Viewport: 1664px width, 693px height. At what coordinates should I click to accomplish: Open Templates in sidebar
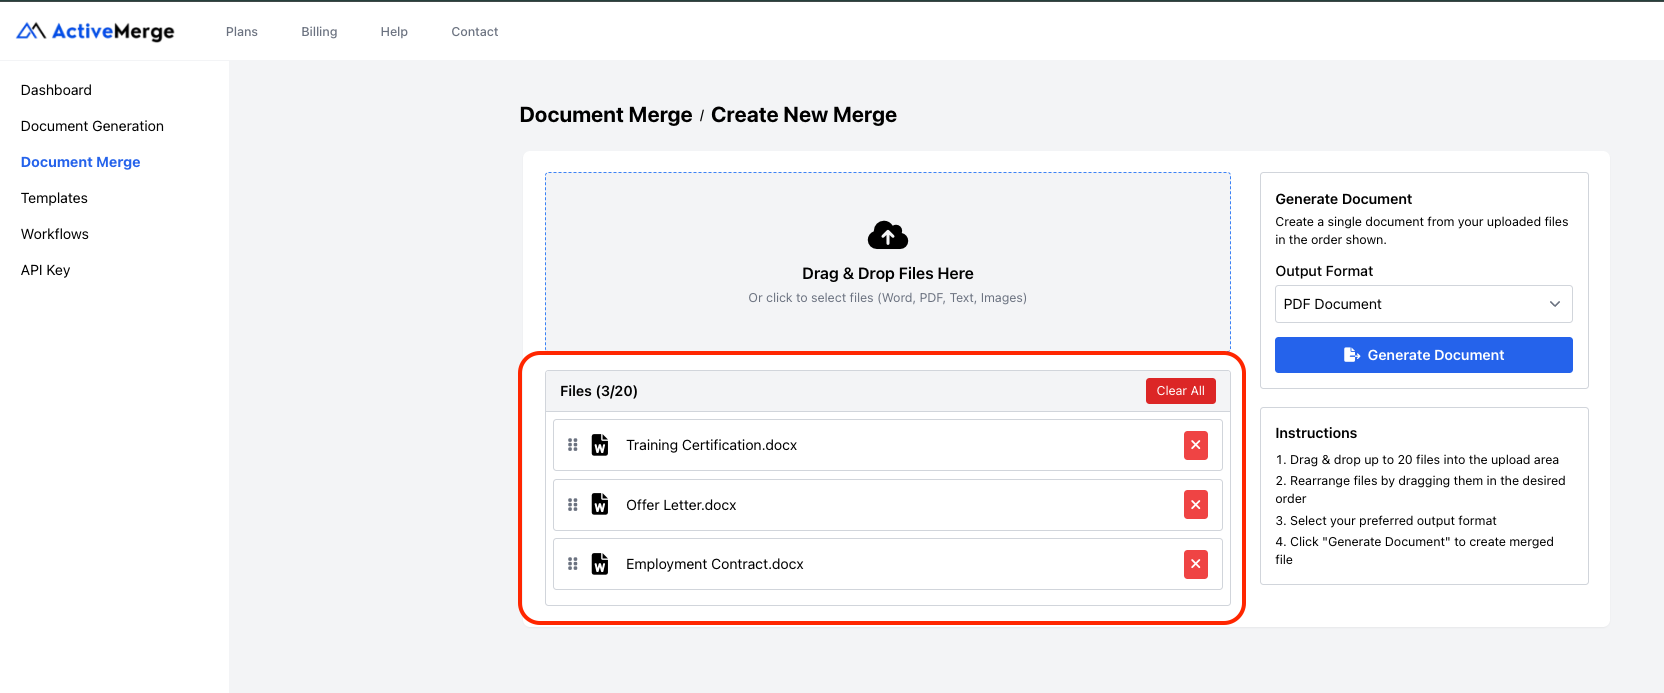[54, 198]
